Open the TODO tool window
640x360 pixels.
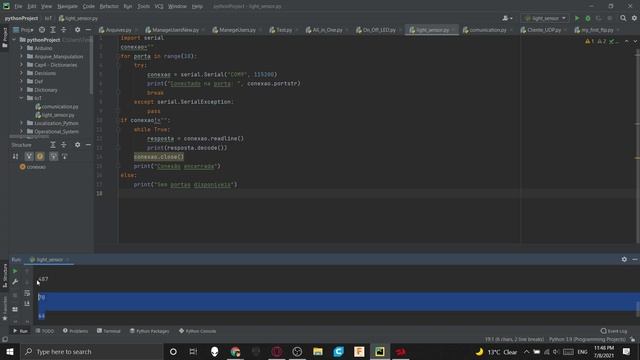44,331
